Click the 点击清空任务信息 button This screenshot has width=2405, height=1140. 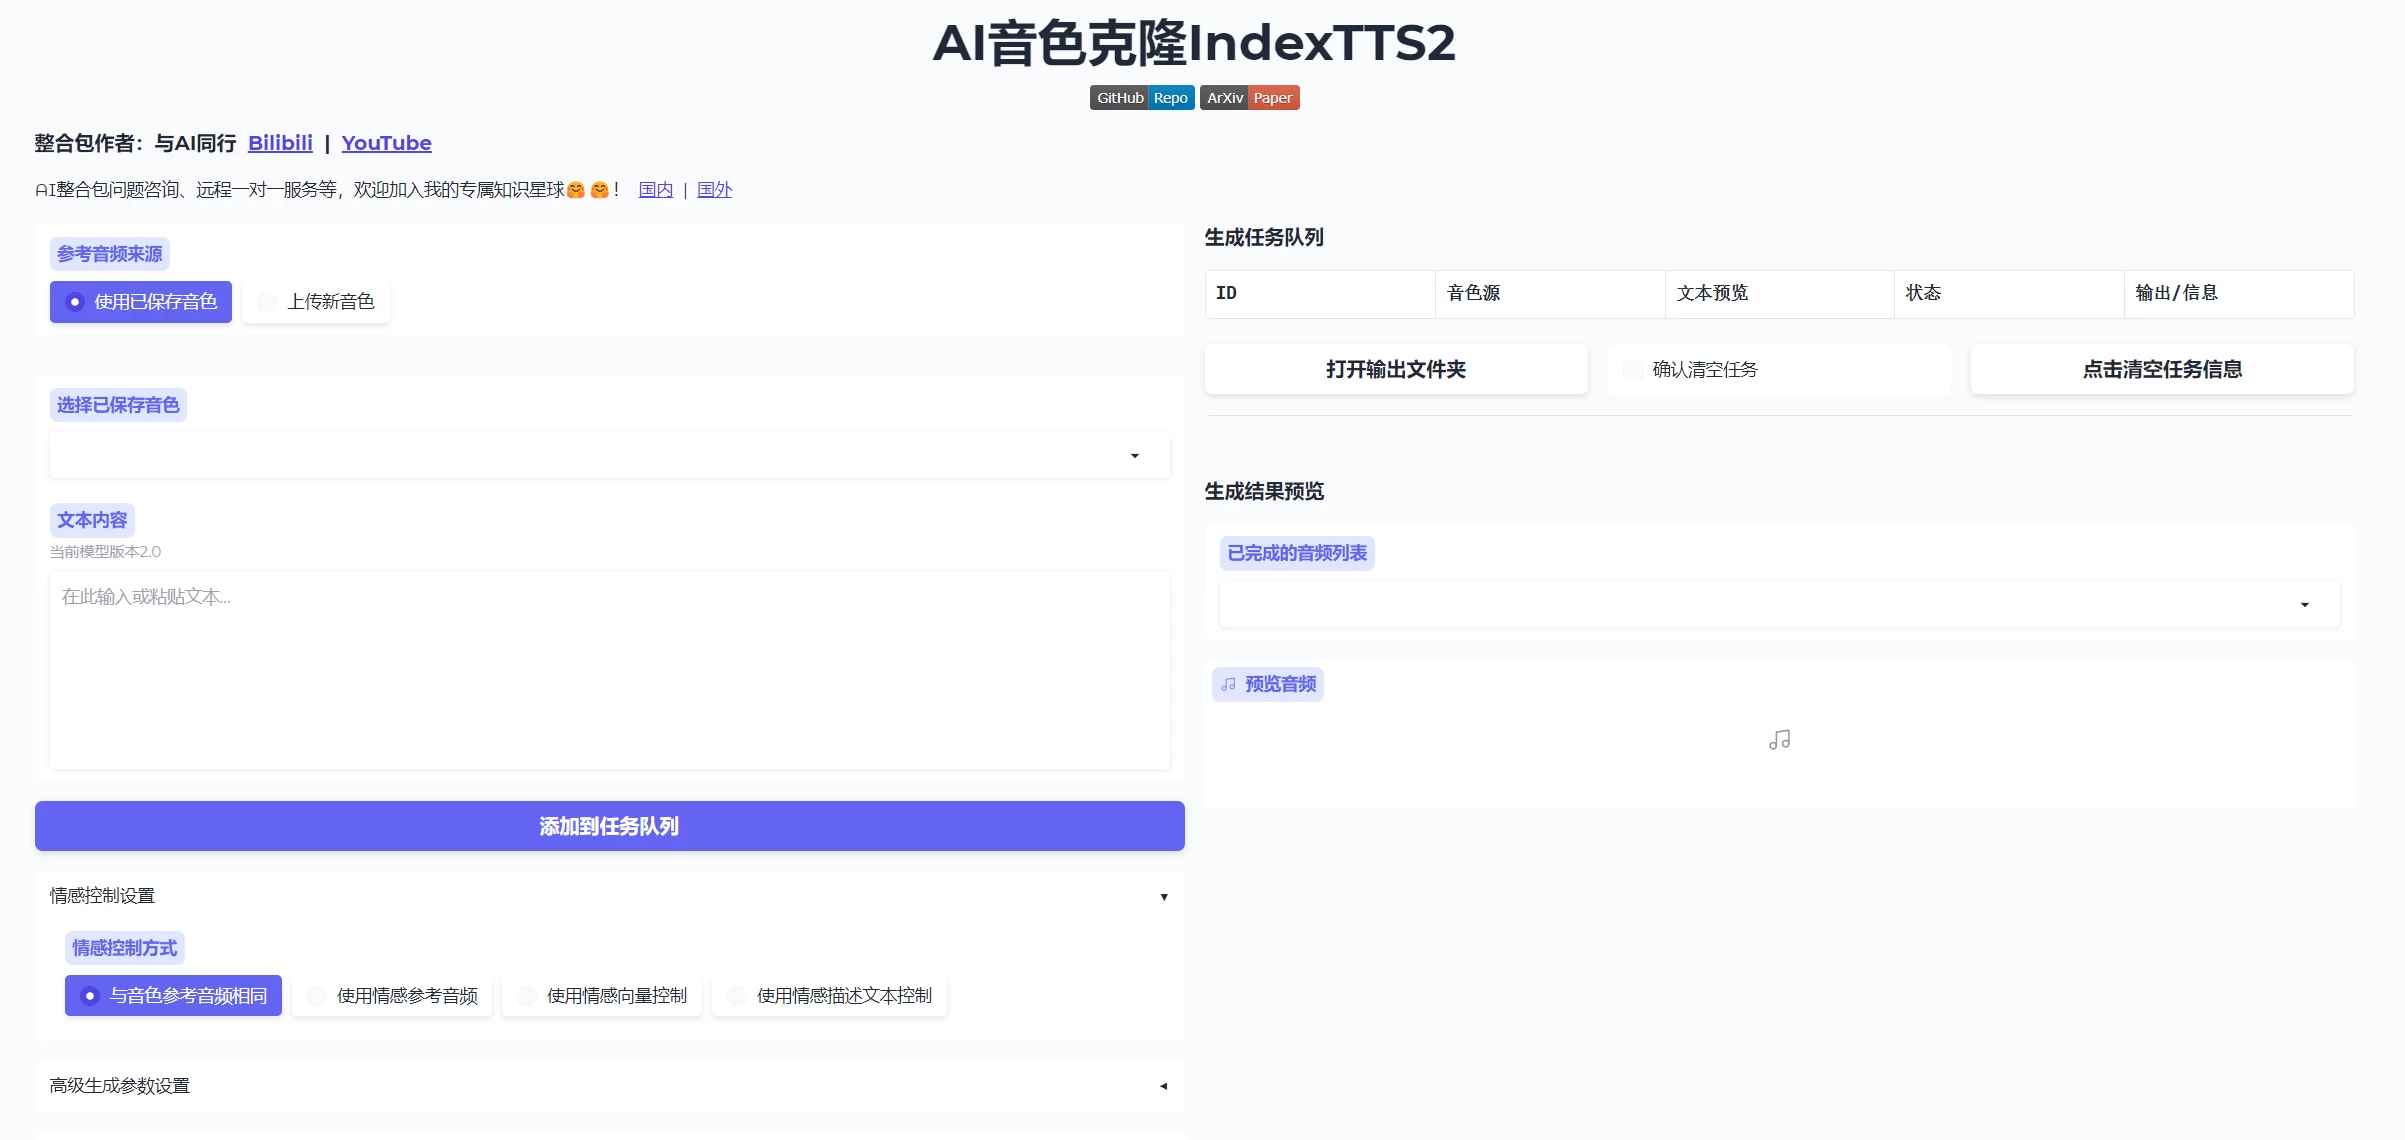click(x=2162, y=369)
